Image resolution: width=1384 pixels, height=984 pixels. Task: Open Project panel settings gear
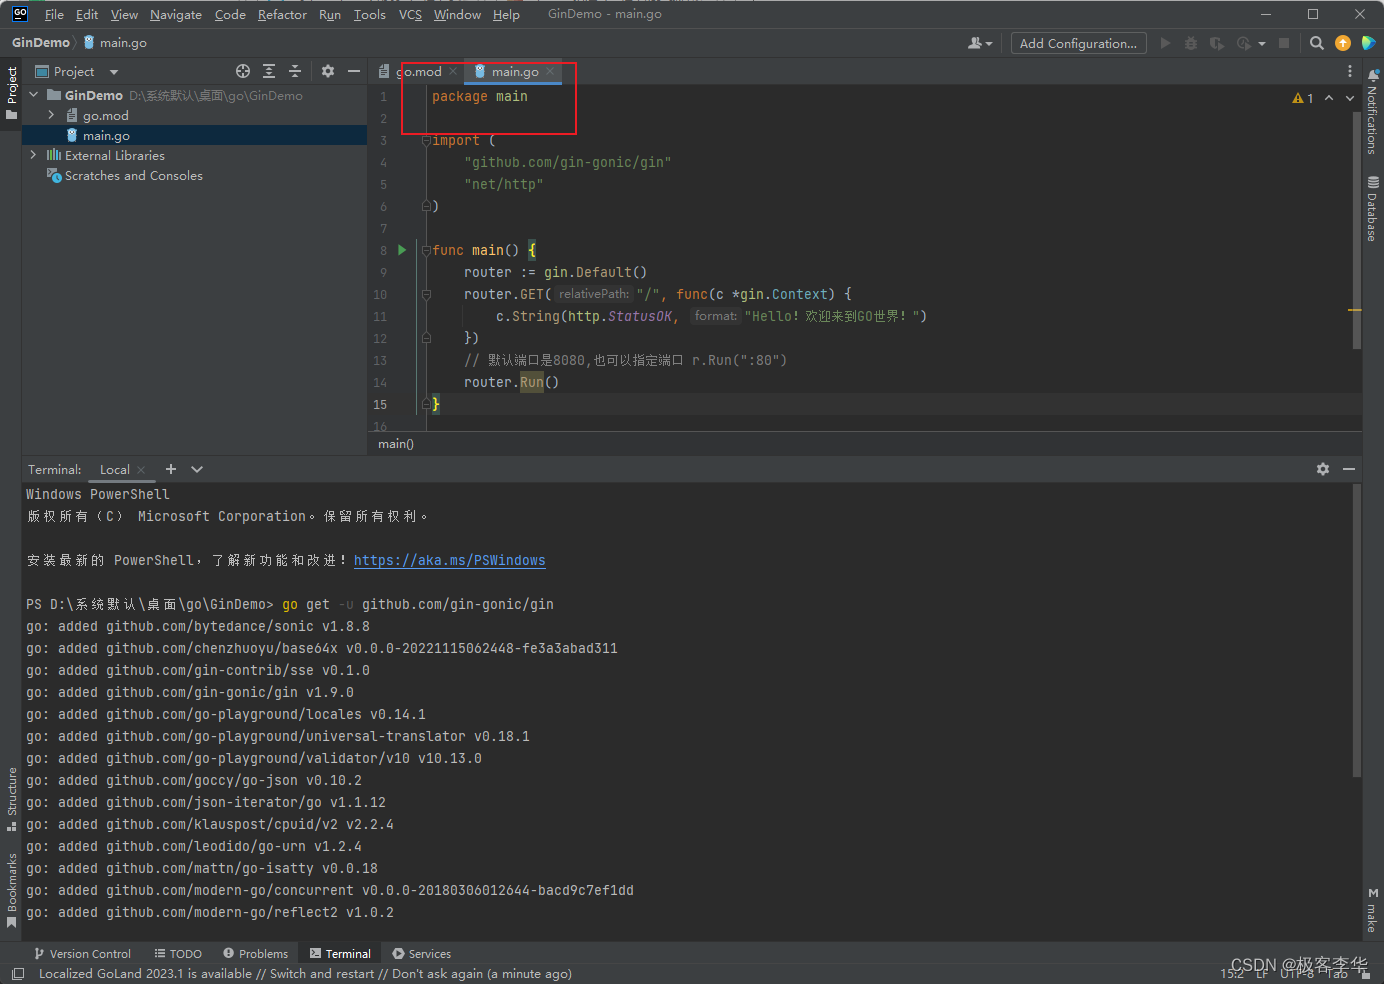click(328, 71)
